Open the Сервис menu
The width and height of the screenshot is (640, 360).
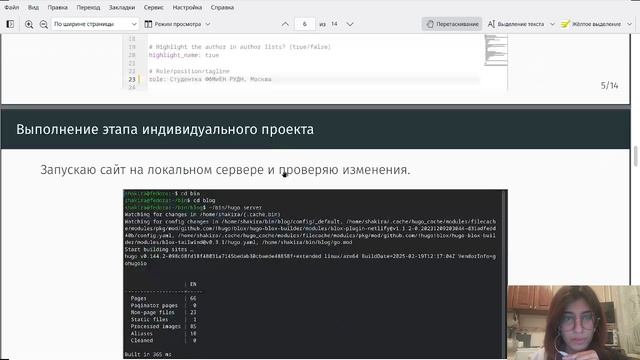coord(153,7)
